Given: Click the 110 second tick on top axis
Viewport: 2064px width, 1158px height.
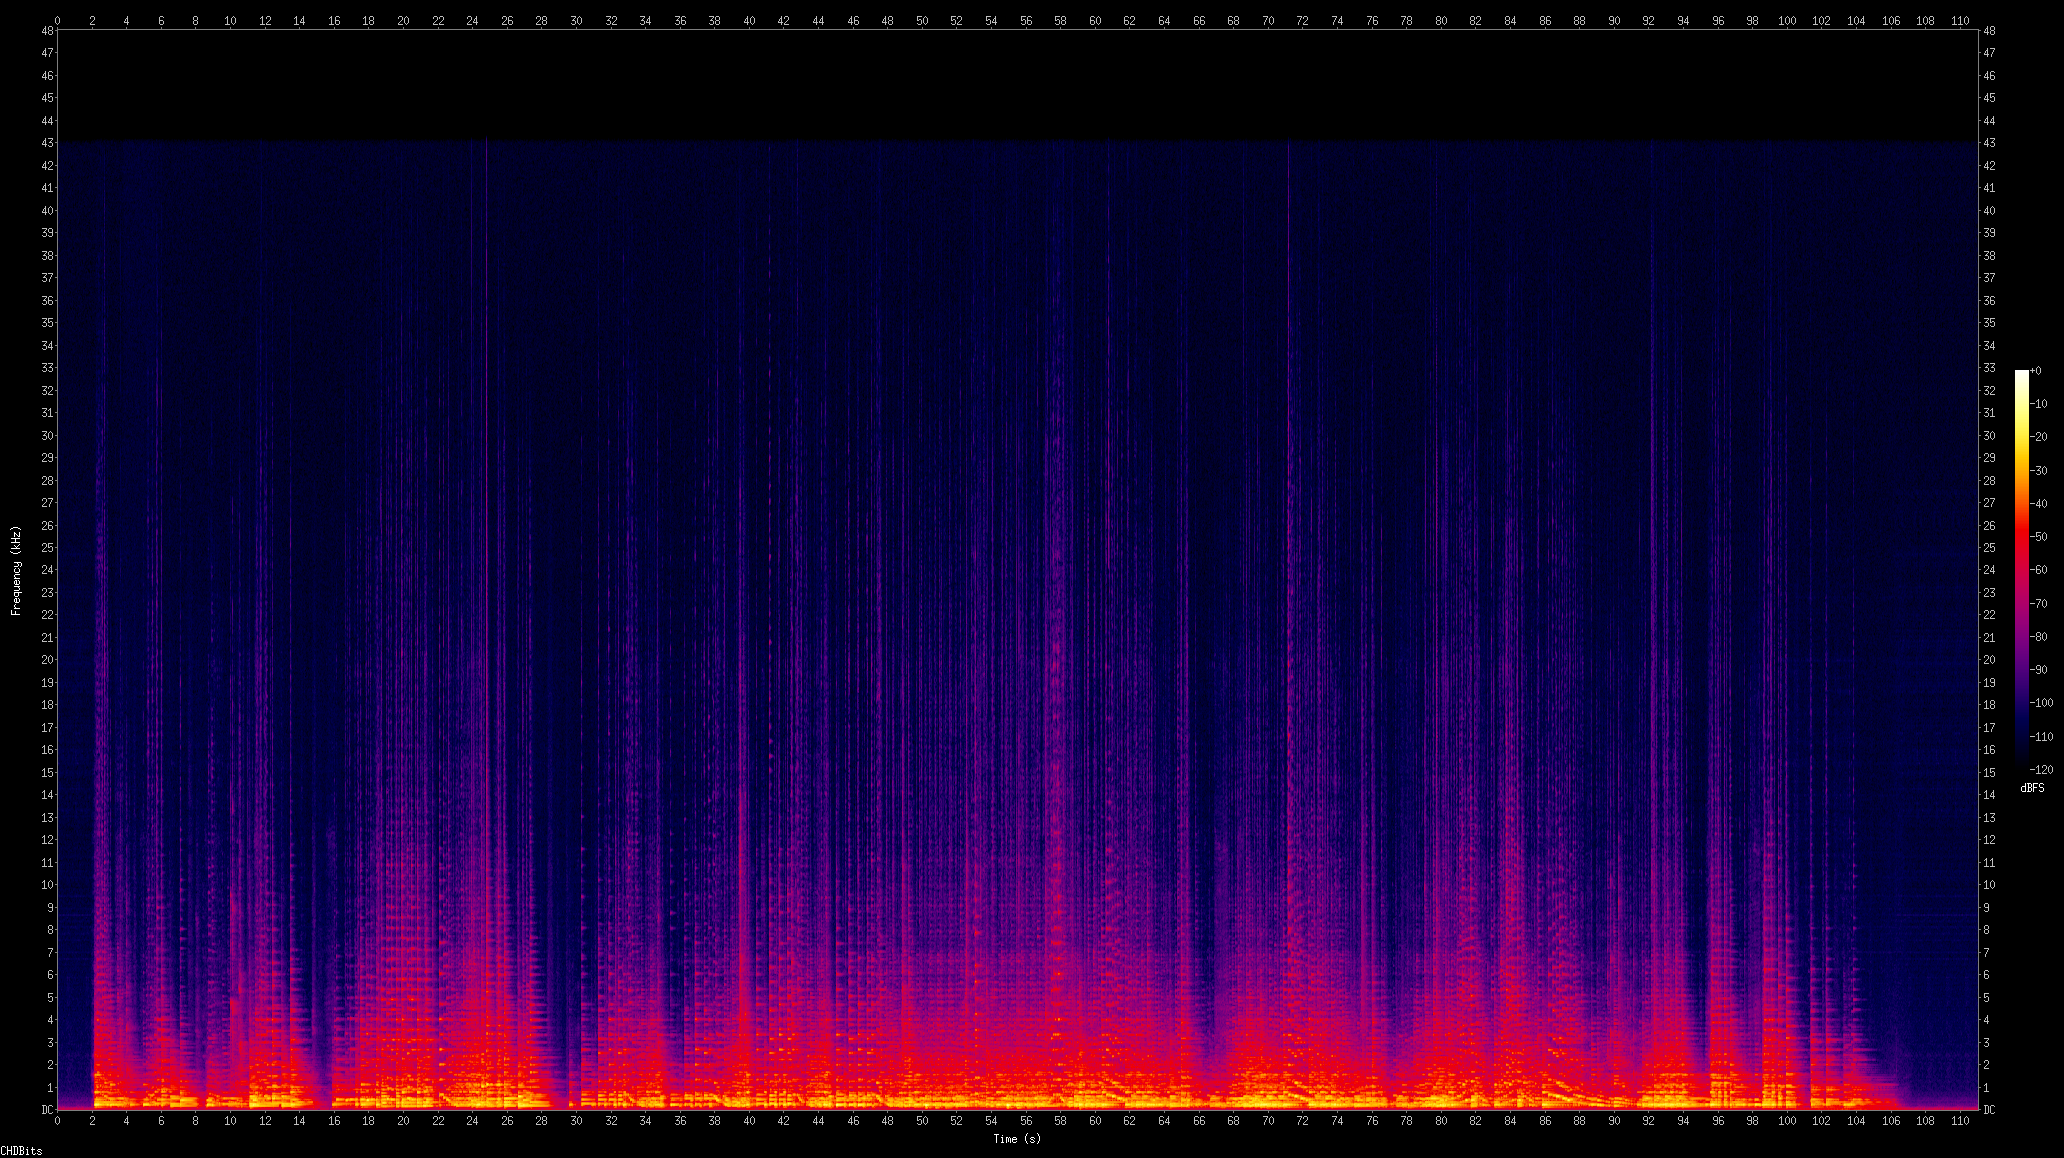Looking at the screenshot, I should (x=1960, y=20).
